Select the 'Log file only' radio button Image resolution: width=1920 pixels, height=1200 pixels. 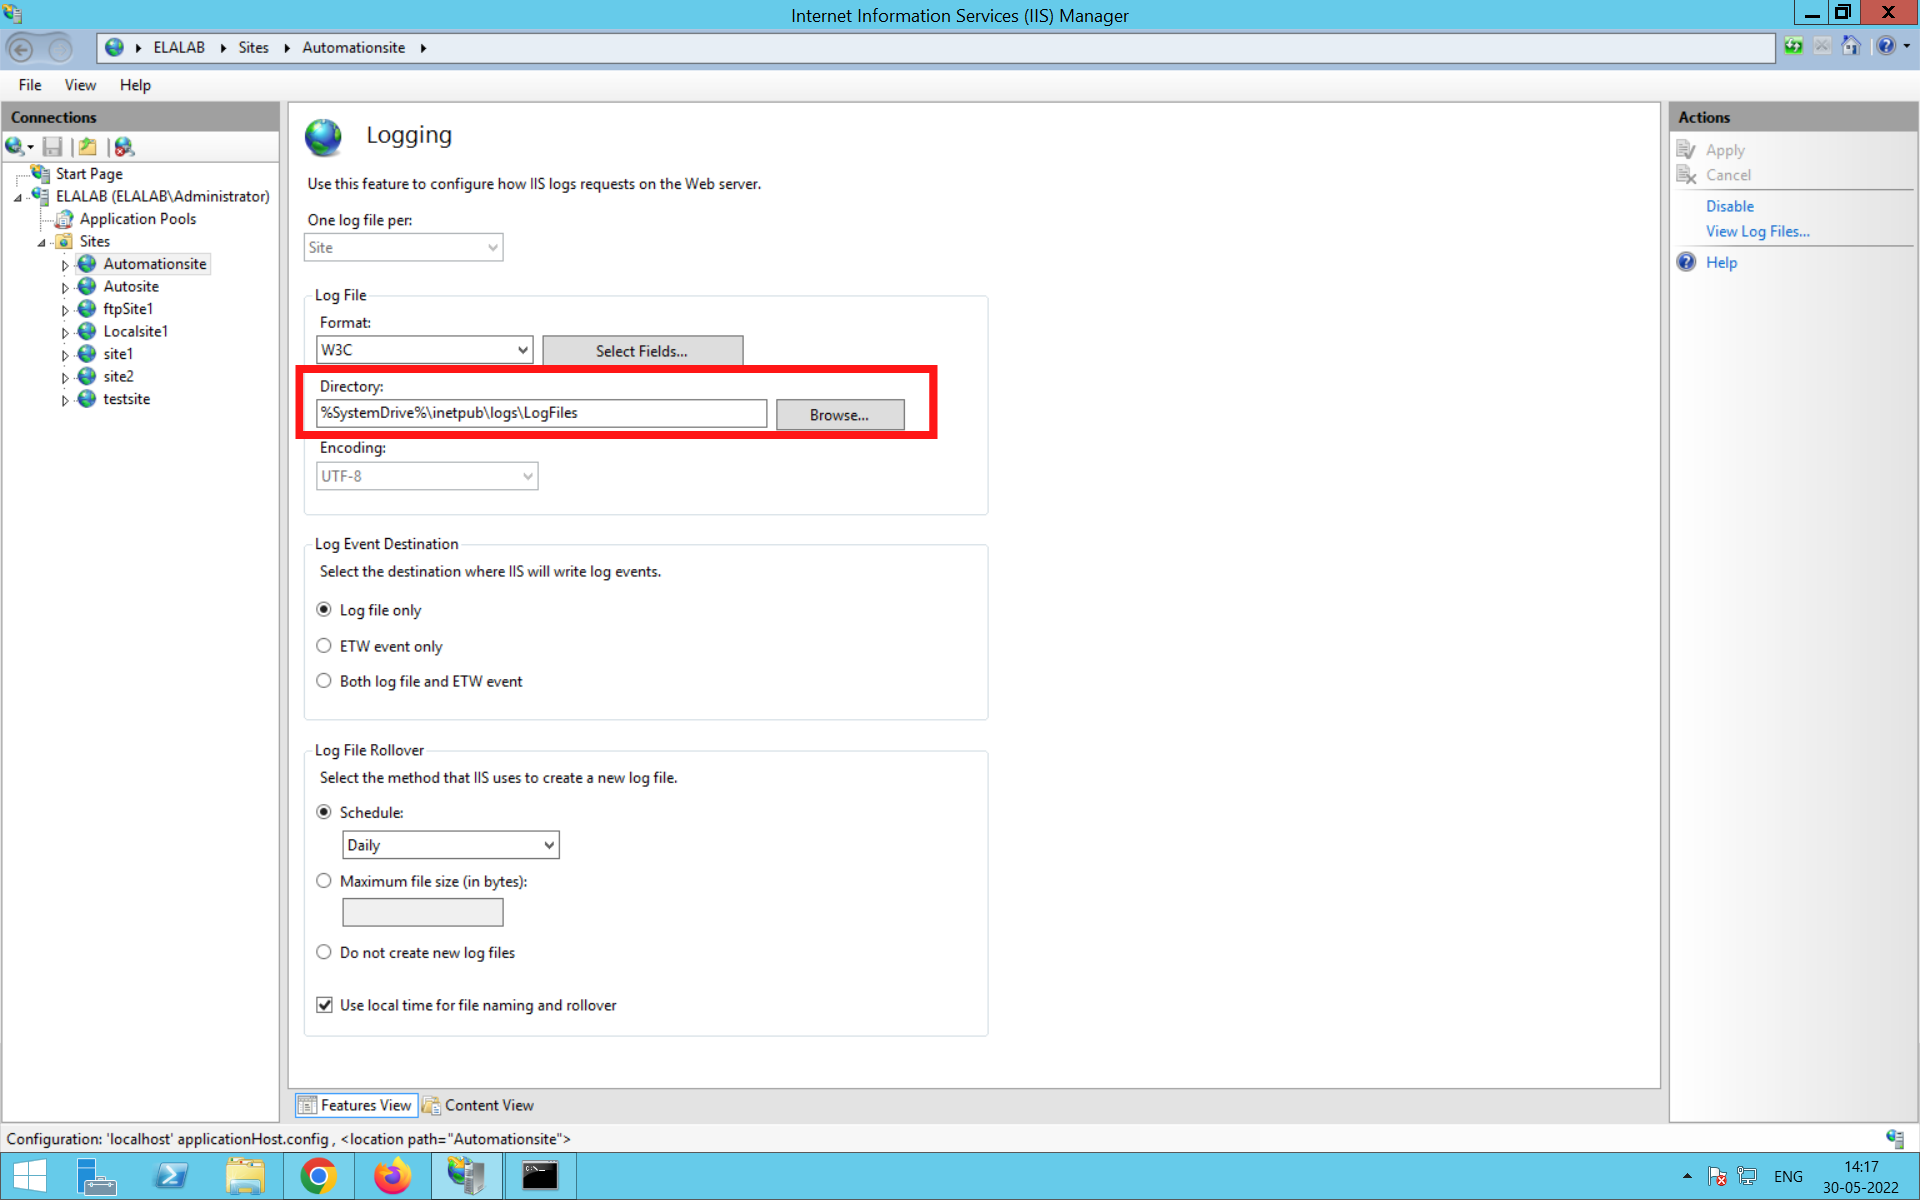[325, 608]
